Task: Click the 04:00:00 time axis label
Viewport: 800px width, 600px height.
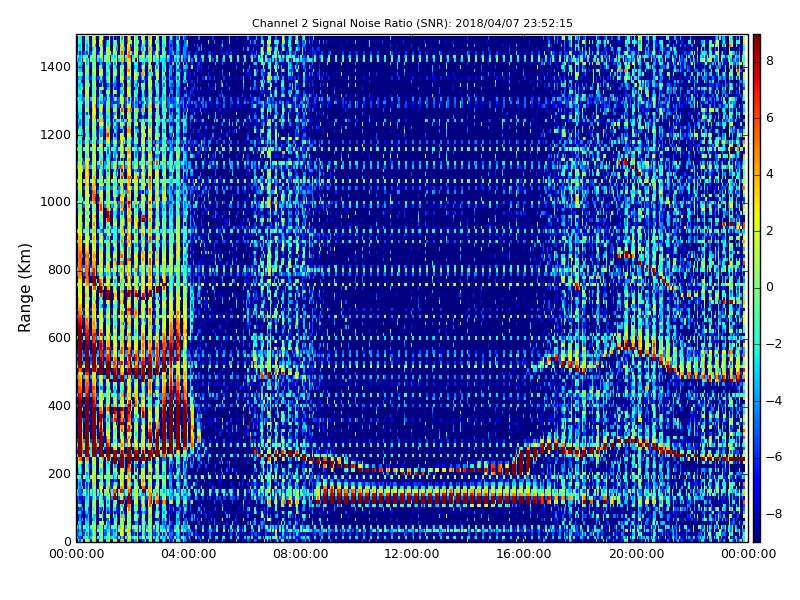Action: [189, 554]
